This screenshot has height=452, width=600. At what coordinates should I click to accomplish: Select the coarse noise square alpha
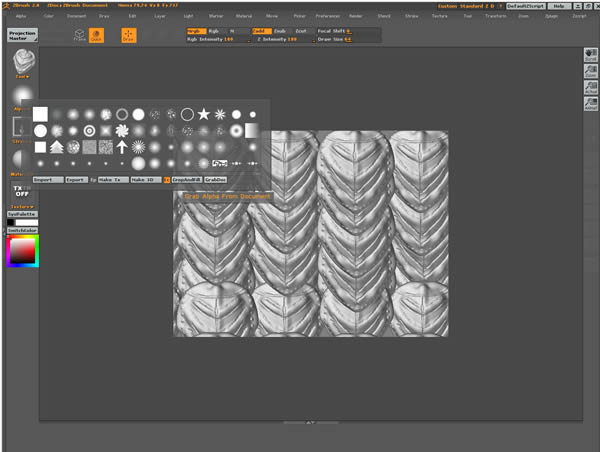point(106,147)
